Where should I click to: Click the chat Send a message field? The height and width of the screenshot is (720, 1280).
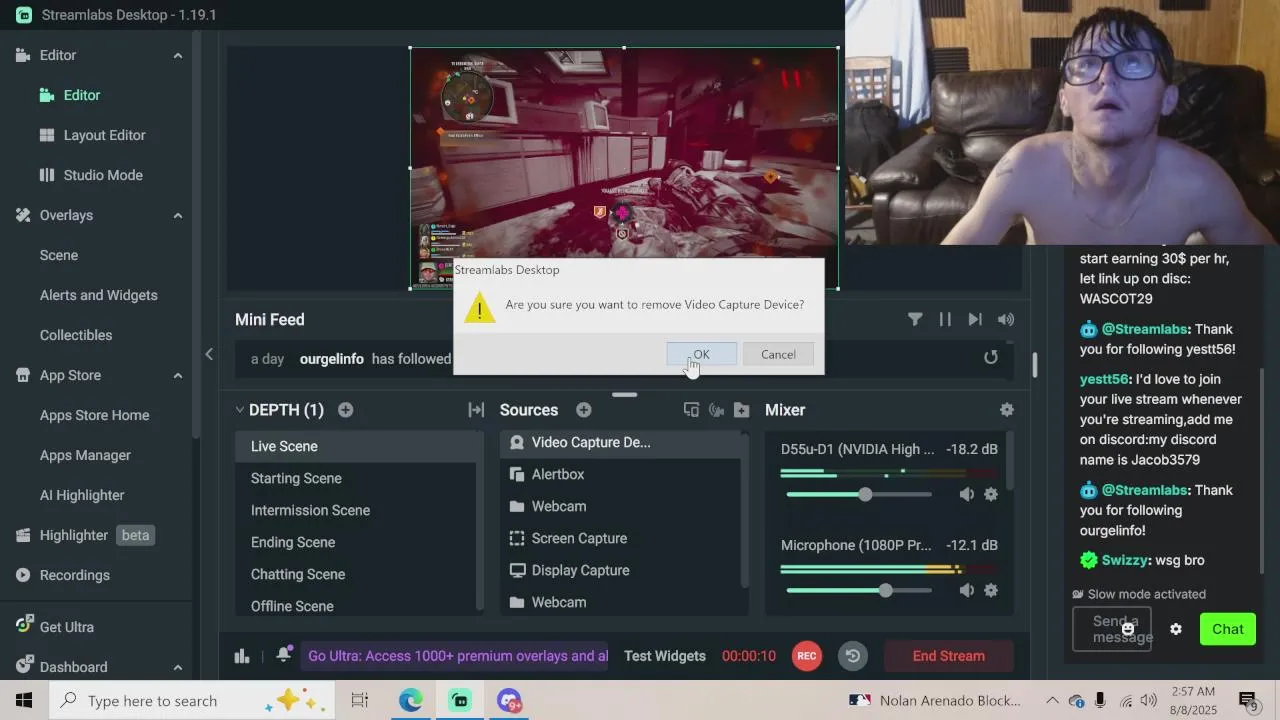1112,629
